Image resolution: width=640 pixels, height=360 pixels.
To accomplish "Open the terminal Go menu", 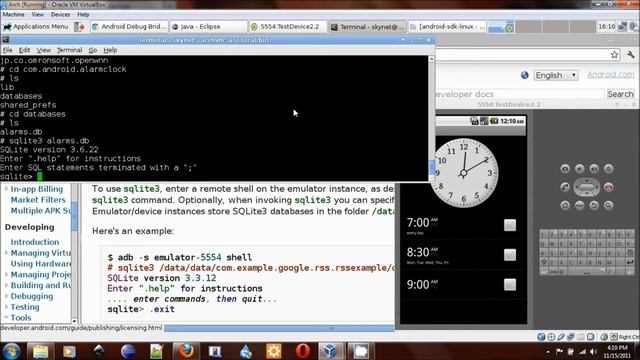I will (x=93, y=50).
